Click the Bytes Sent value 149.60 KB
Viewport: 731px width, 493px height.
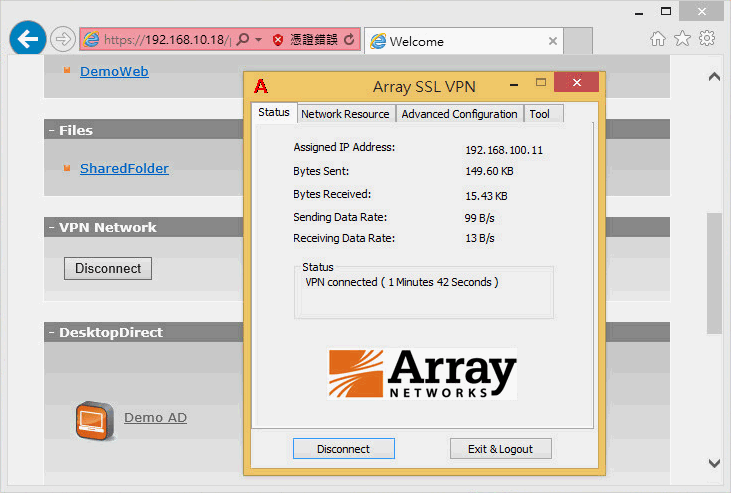pos(489,171)
